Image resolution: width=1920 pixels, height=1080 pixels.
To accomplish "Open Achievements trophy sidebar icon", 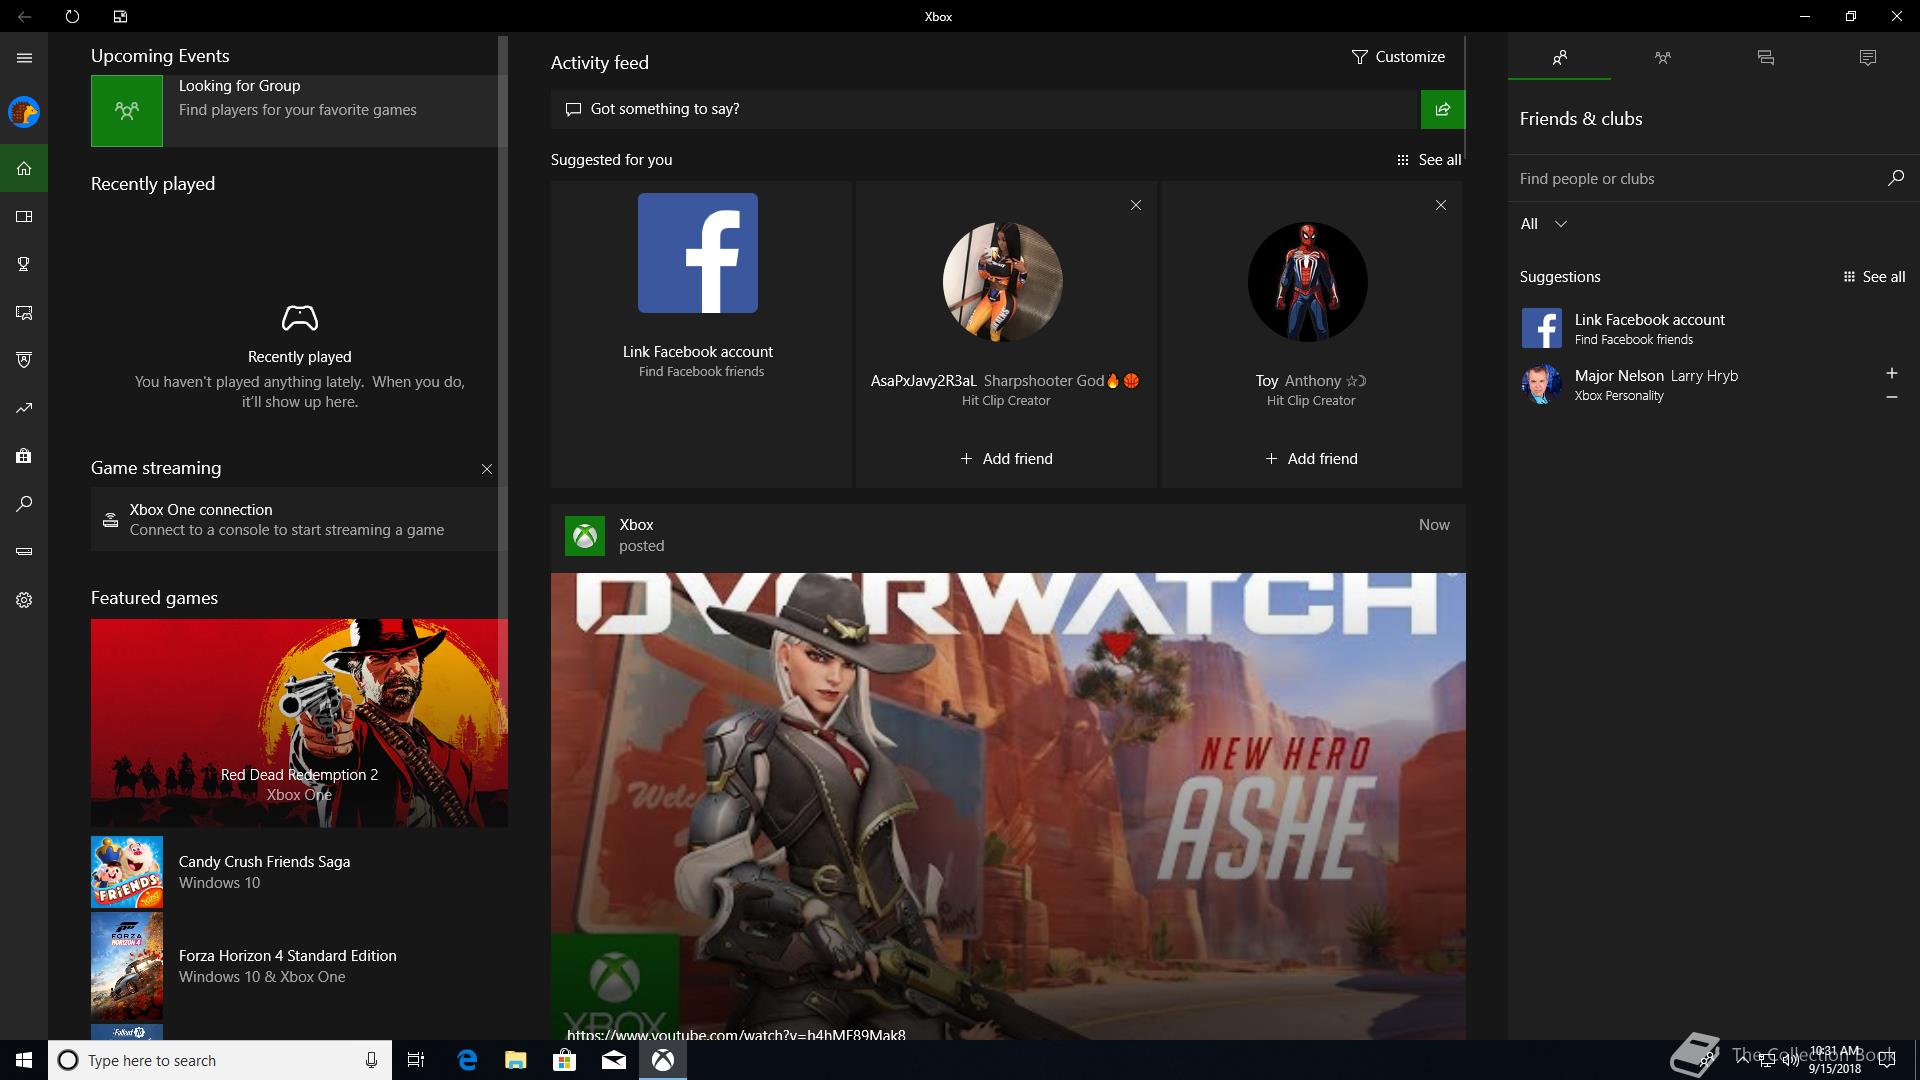I will pyautogui.click(x=24, y=264).
